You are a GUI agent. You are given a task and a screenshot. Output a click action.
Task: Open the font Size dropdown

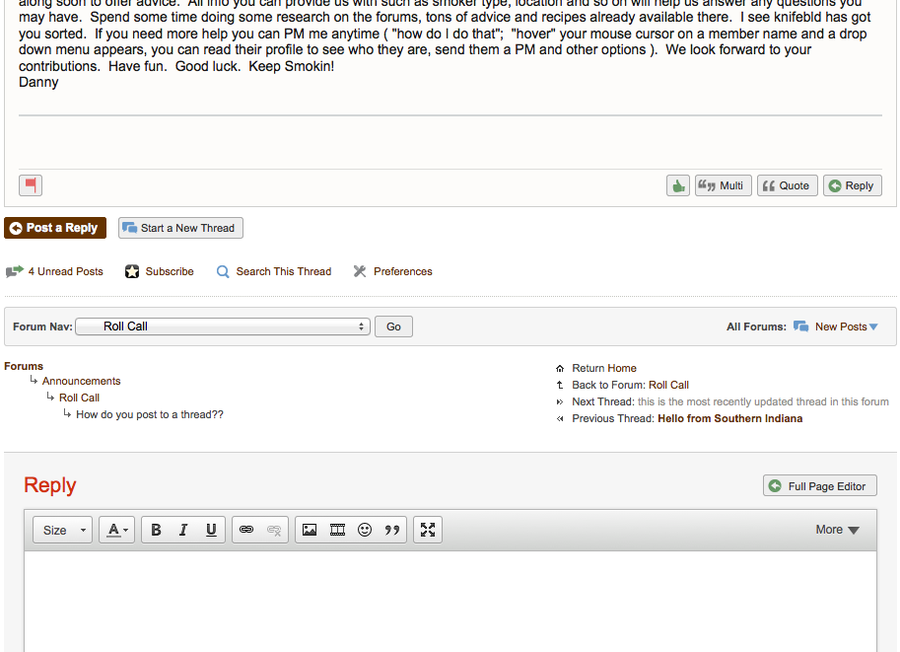point(63,530)
